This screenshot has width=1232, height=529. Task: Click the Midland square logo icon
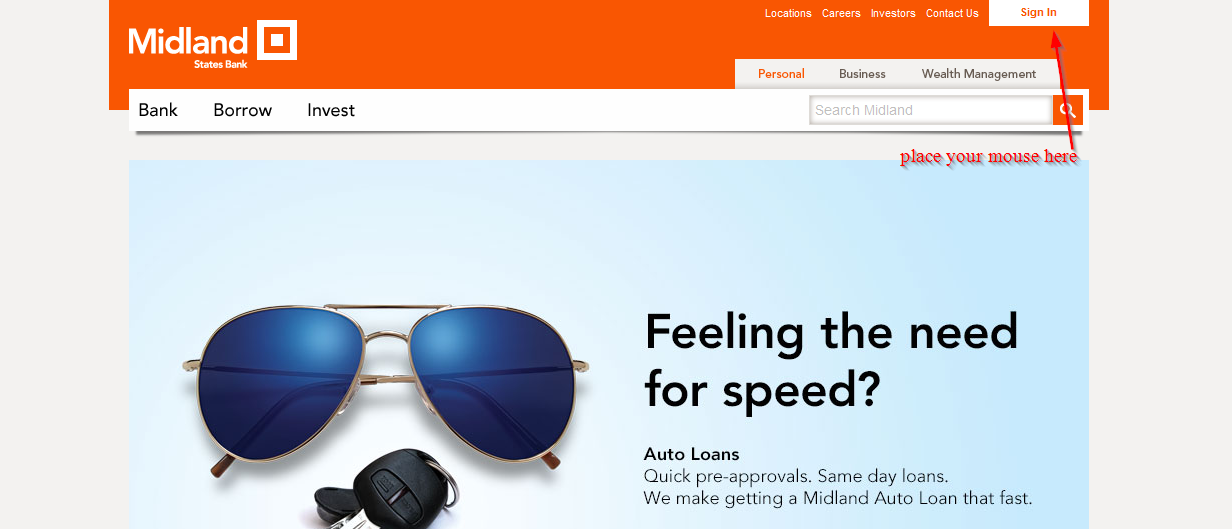(277, 40)
